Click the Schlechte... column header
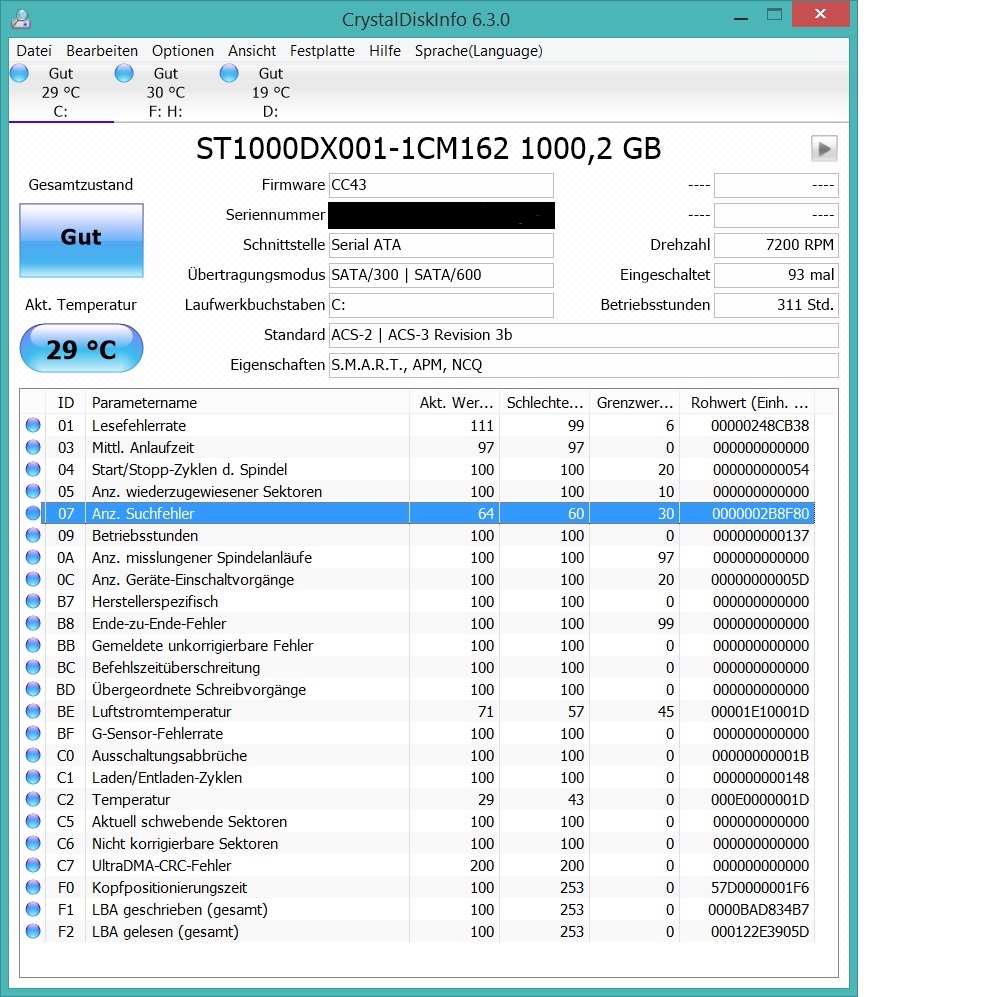Viewport: 1000px width, 997px height. 544,402
